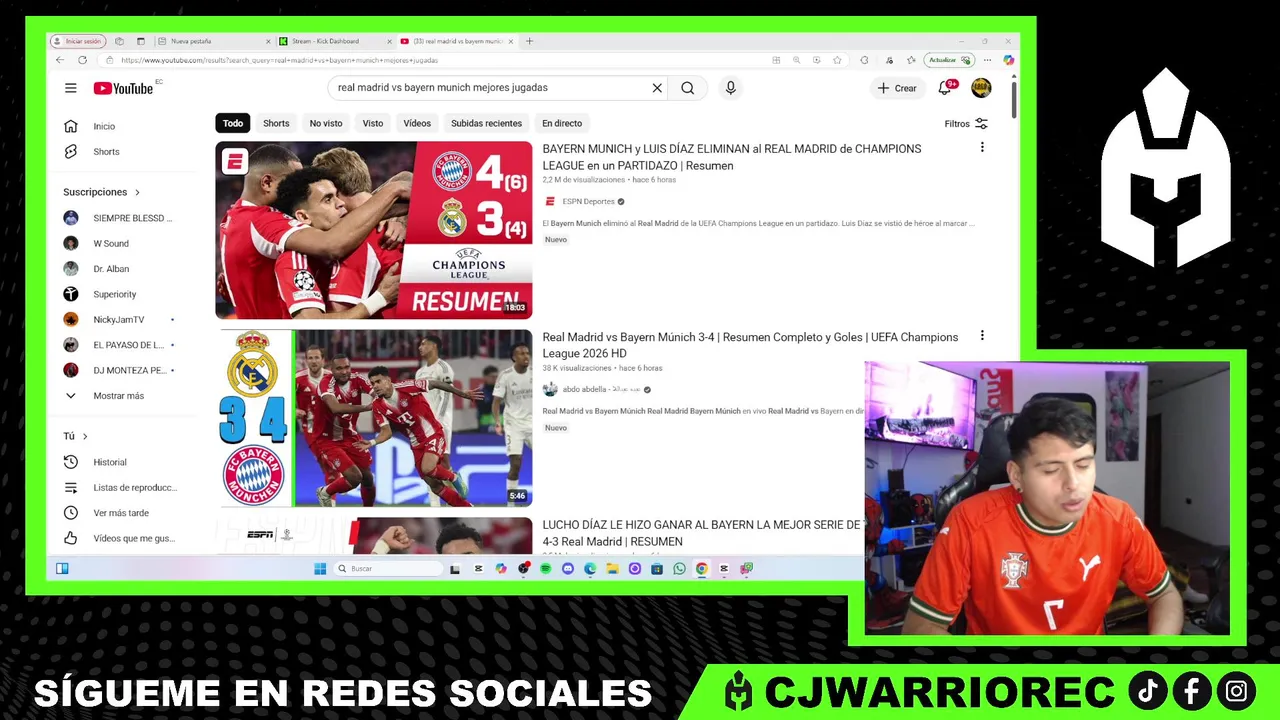Viewport: 1280px width, 720px height.
Task: Open the Filtros filter options
Action: pyautogui.click(x=966, y=124)
